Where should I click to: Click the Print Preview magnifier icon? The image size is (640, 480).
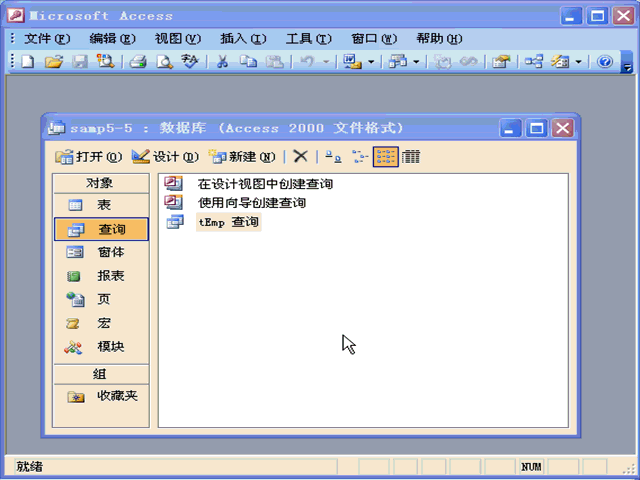(164, 62)
